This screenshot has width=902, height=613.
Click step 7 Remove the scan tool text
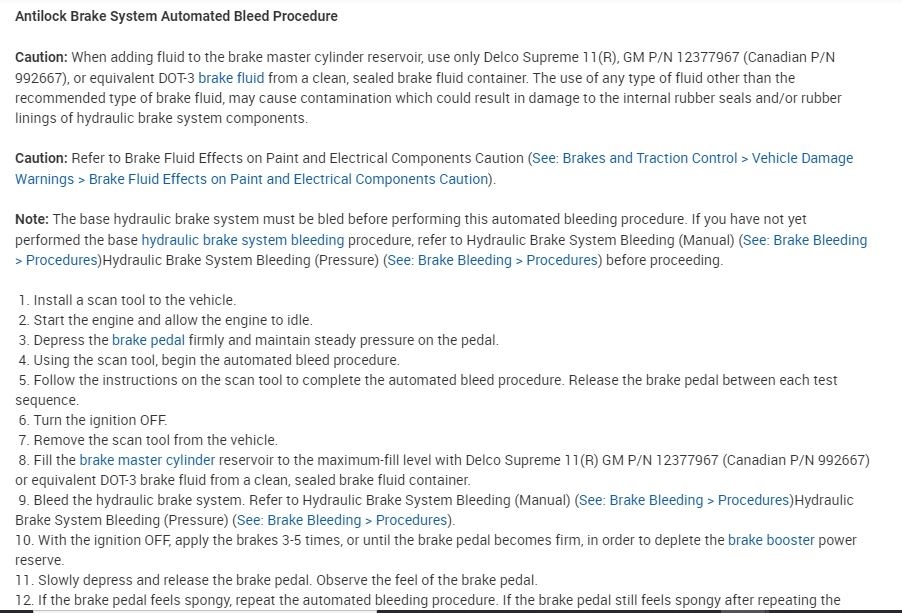[x=155, y=440]
